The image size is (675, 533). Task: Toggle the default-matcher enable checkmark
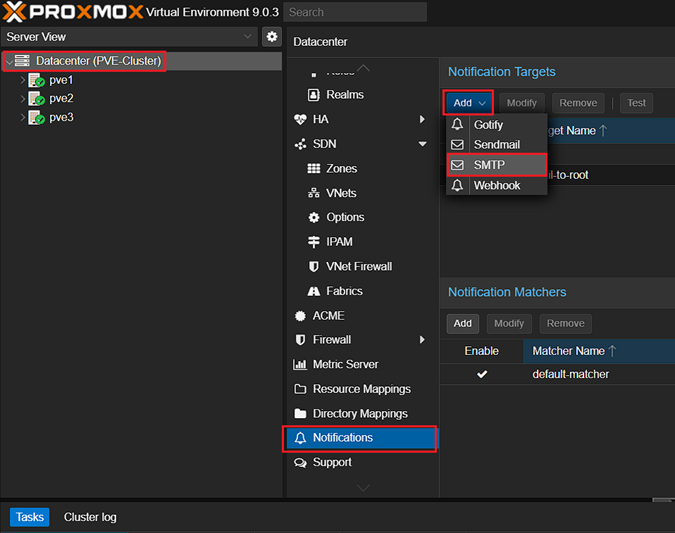(x=482, y=374)
